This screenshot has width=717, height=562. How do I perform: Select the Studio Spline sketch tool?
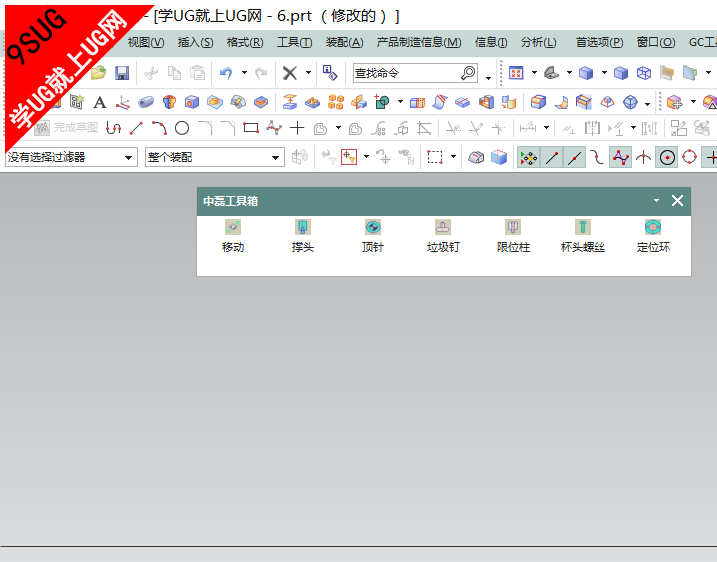274,128
